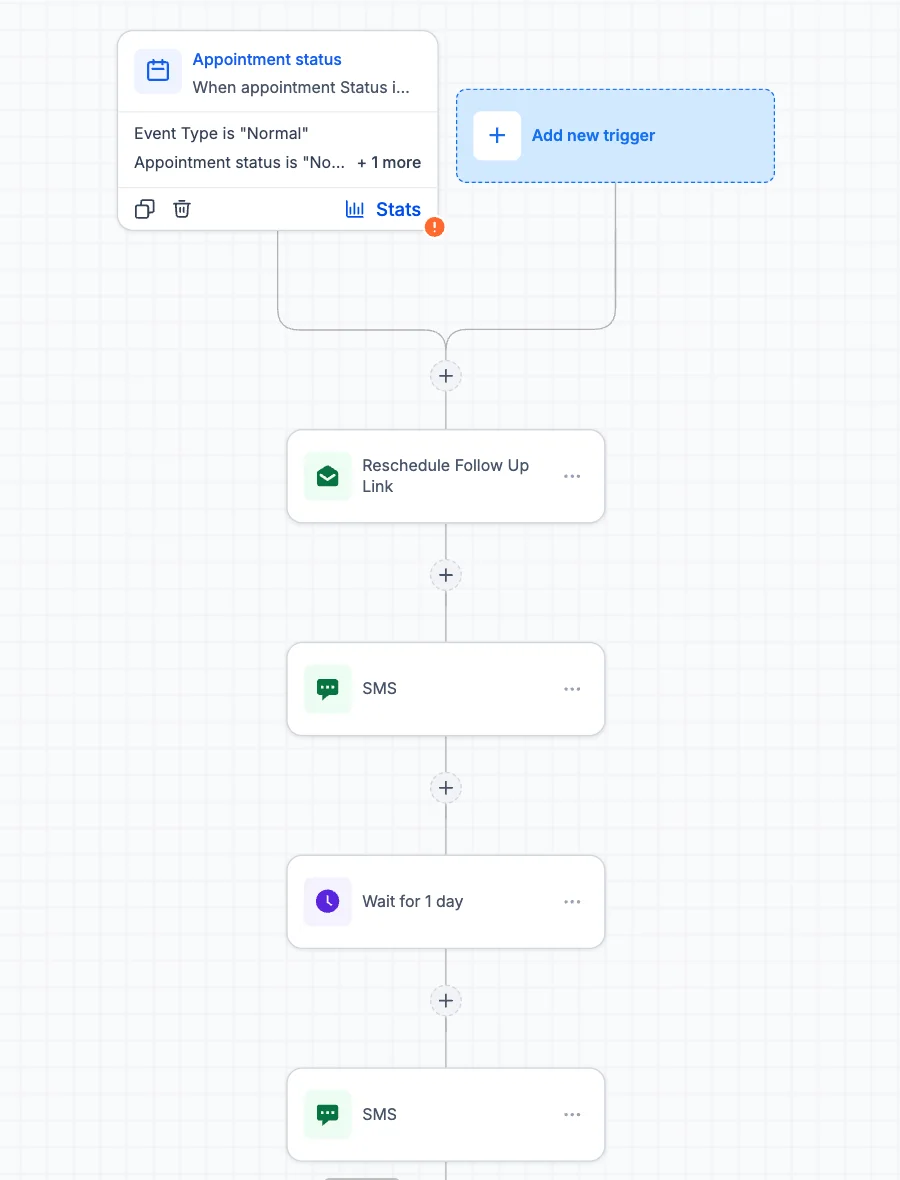Viewport: 900px width, 1180px height.
Task: Open the Wait for 1 day step
Action: [x=445, y=902]
